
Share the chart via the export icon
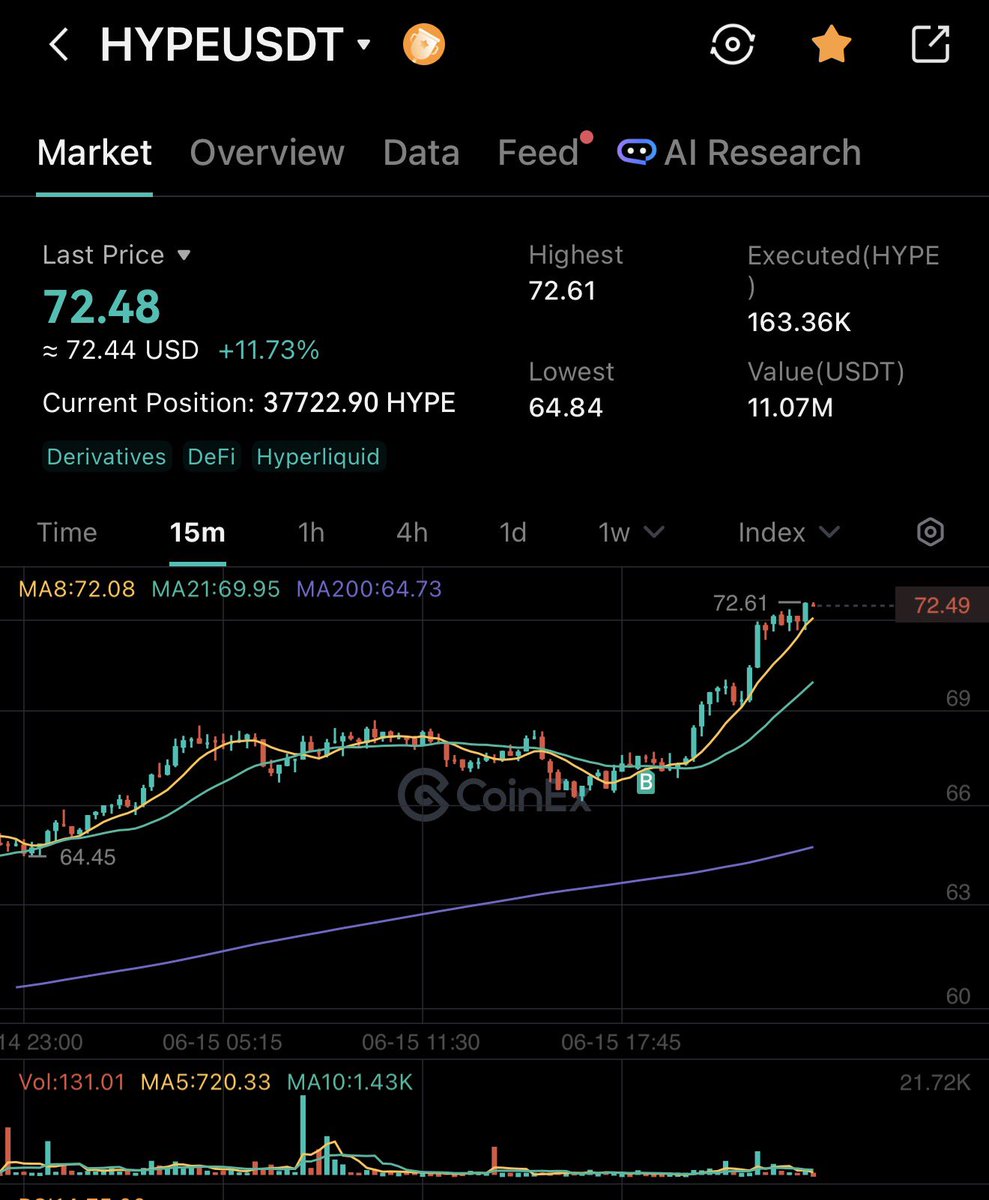pos(930,45)
